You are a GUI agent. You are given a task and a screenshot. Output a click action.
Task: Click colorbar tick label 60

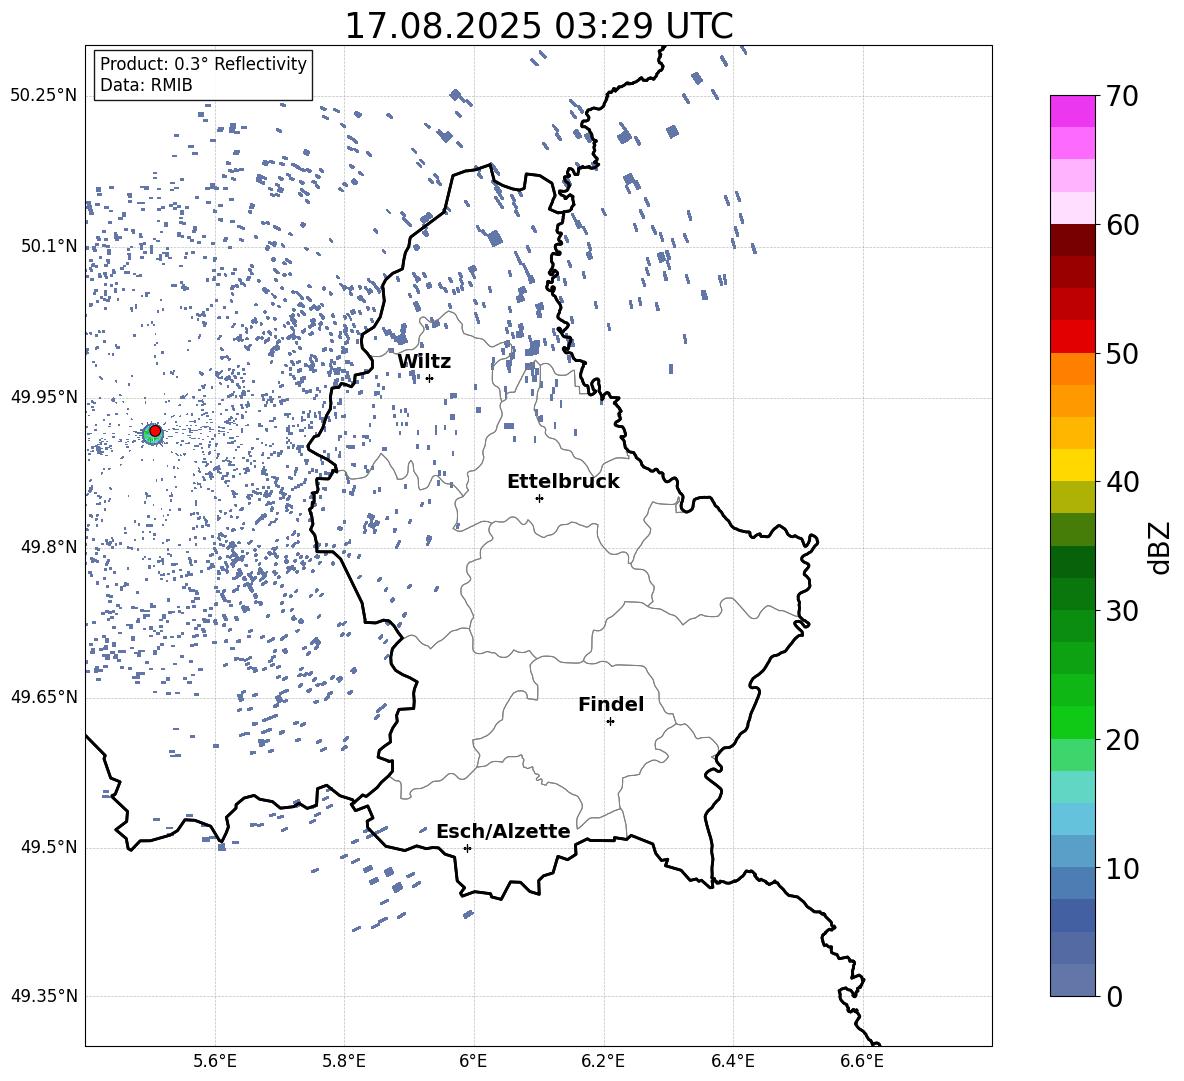coord(1122,225)
